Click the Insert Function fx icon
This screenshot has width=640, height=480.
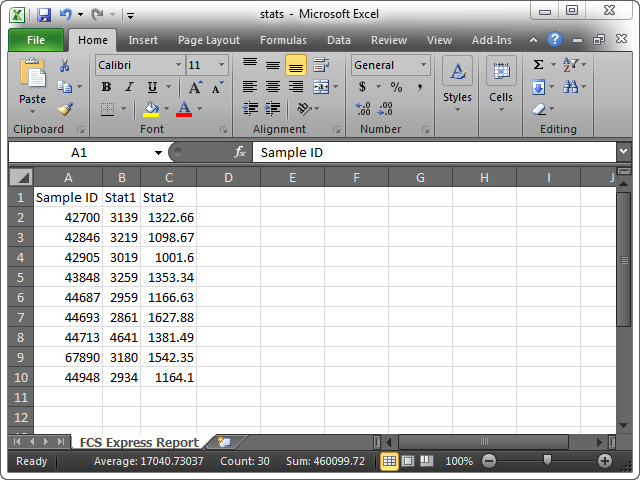coord(240,153)
